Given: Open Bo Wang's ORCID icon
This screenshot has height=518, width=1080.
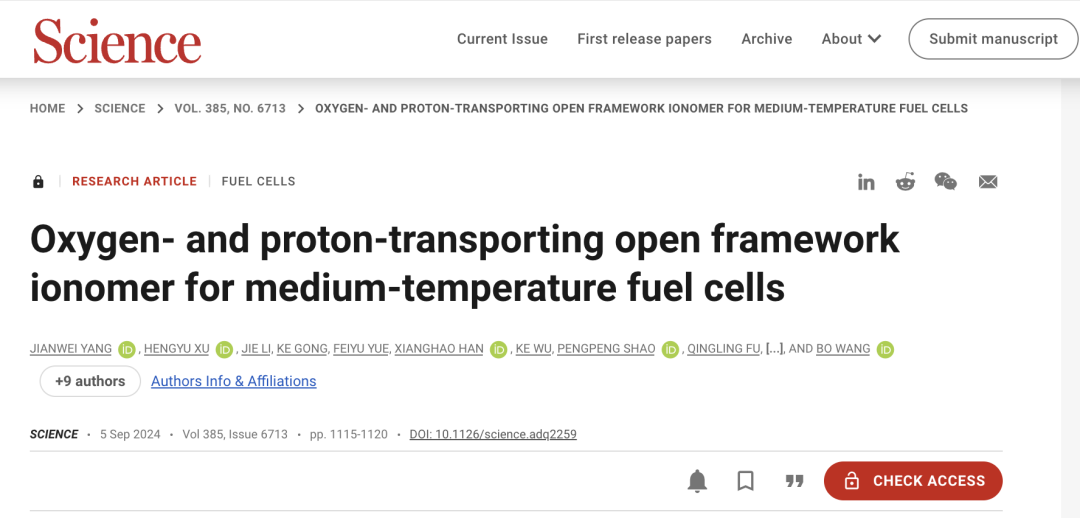Looking at the screenshot, I should pos(885,349).
